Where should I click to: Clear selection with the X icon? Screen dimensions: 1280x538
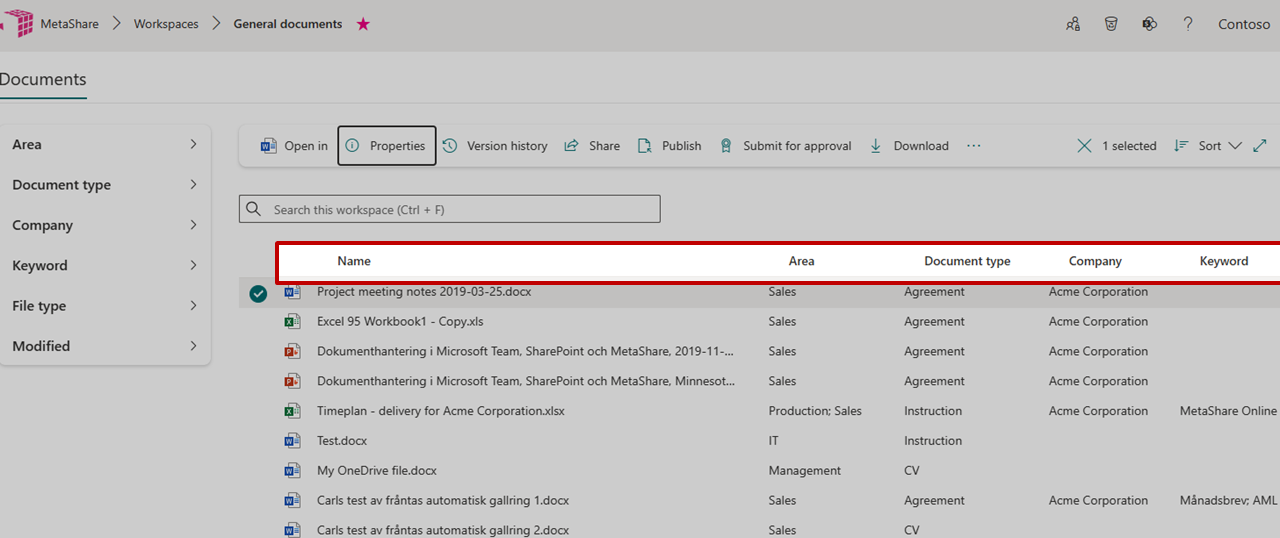[x=1084, y=146]
